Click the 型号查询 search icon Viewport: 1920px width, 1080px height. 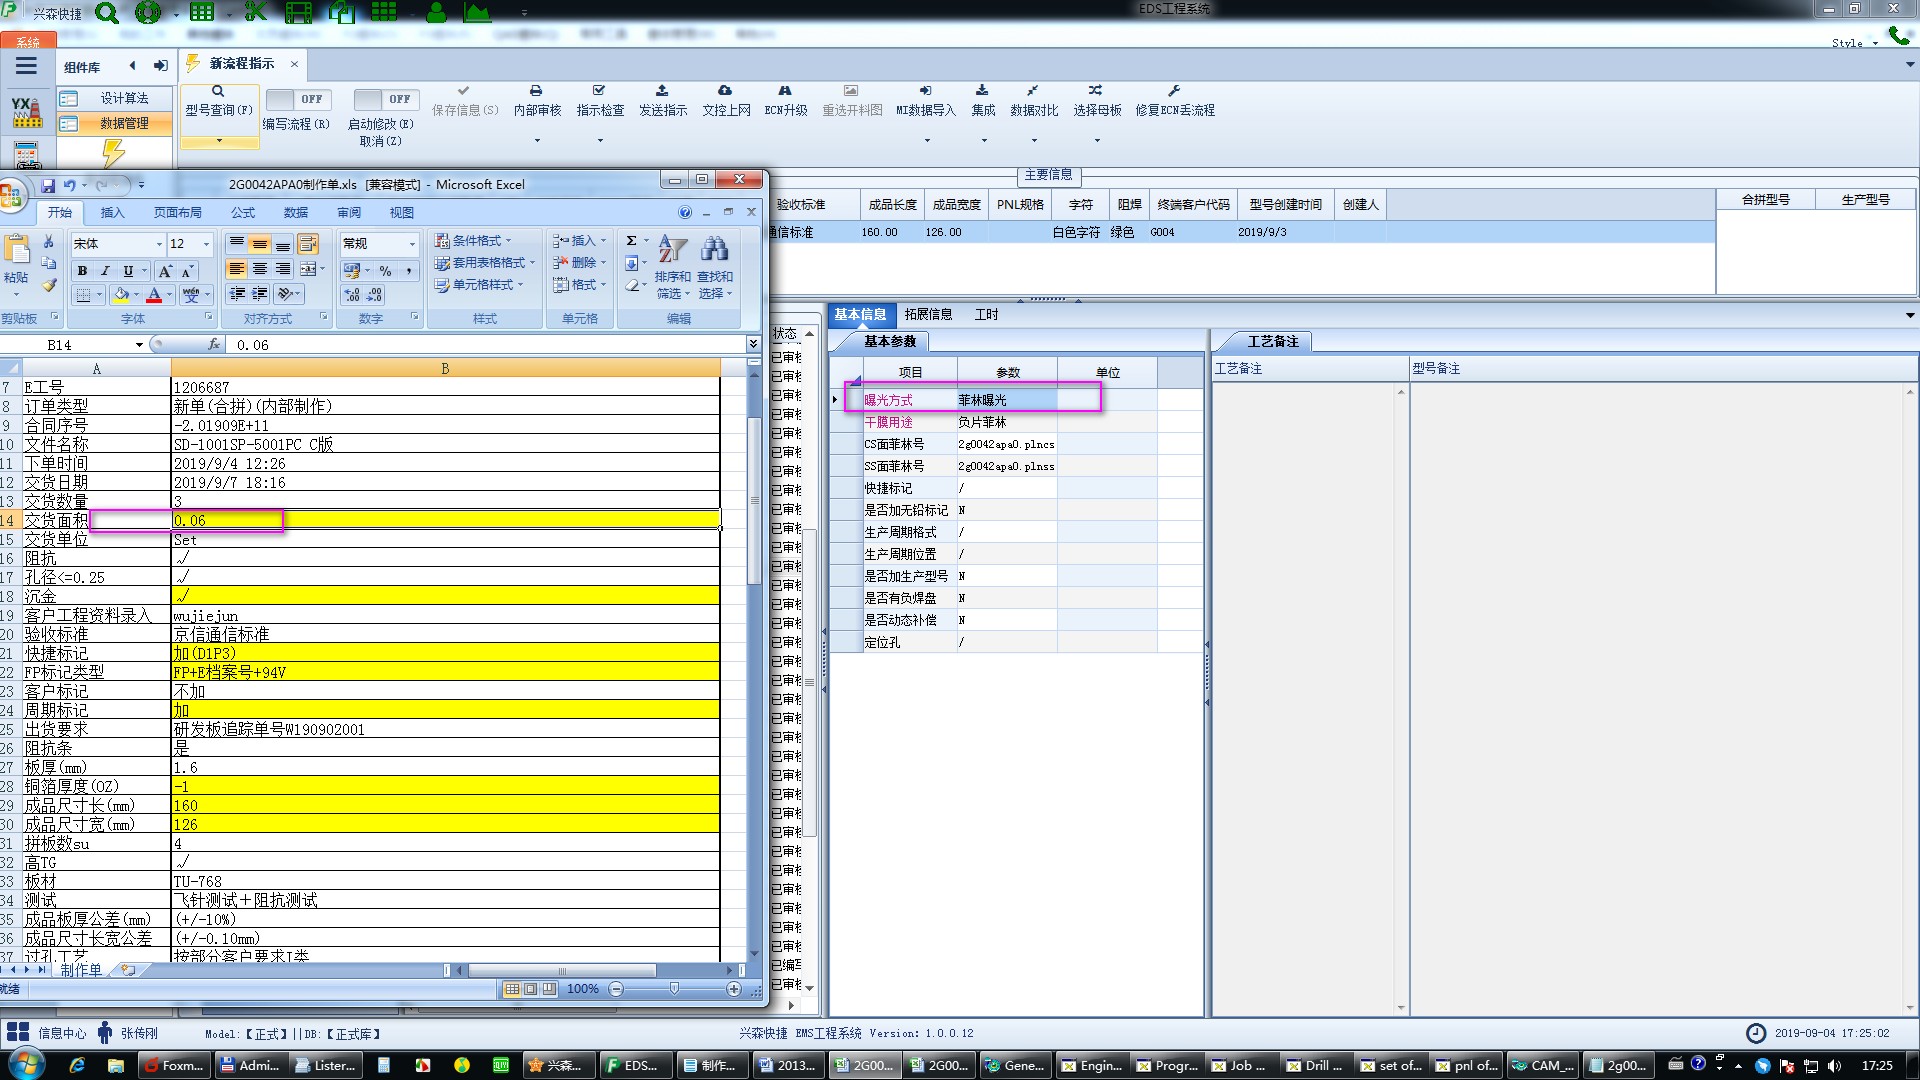218,91
